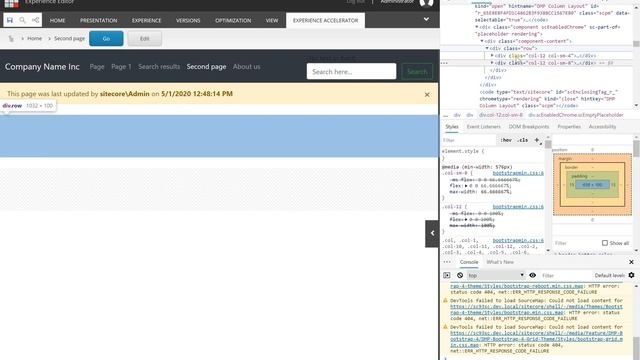Switch to the Properties tab in DevTools
This screenshot has height=360, width=640.
569,127
